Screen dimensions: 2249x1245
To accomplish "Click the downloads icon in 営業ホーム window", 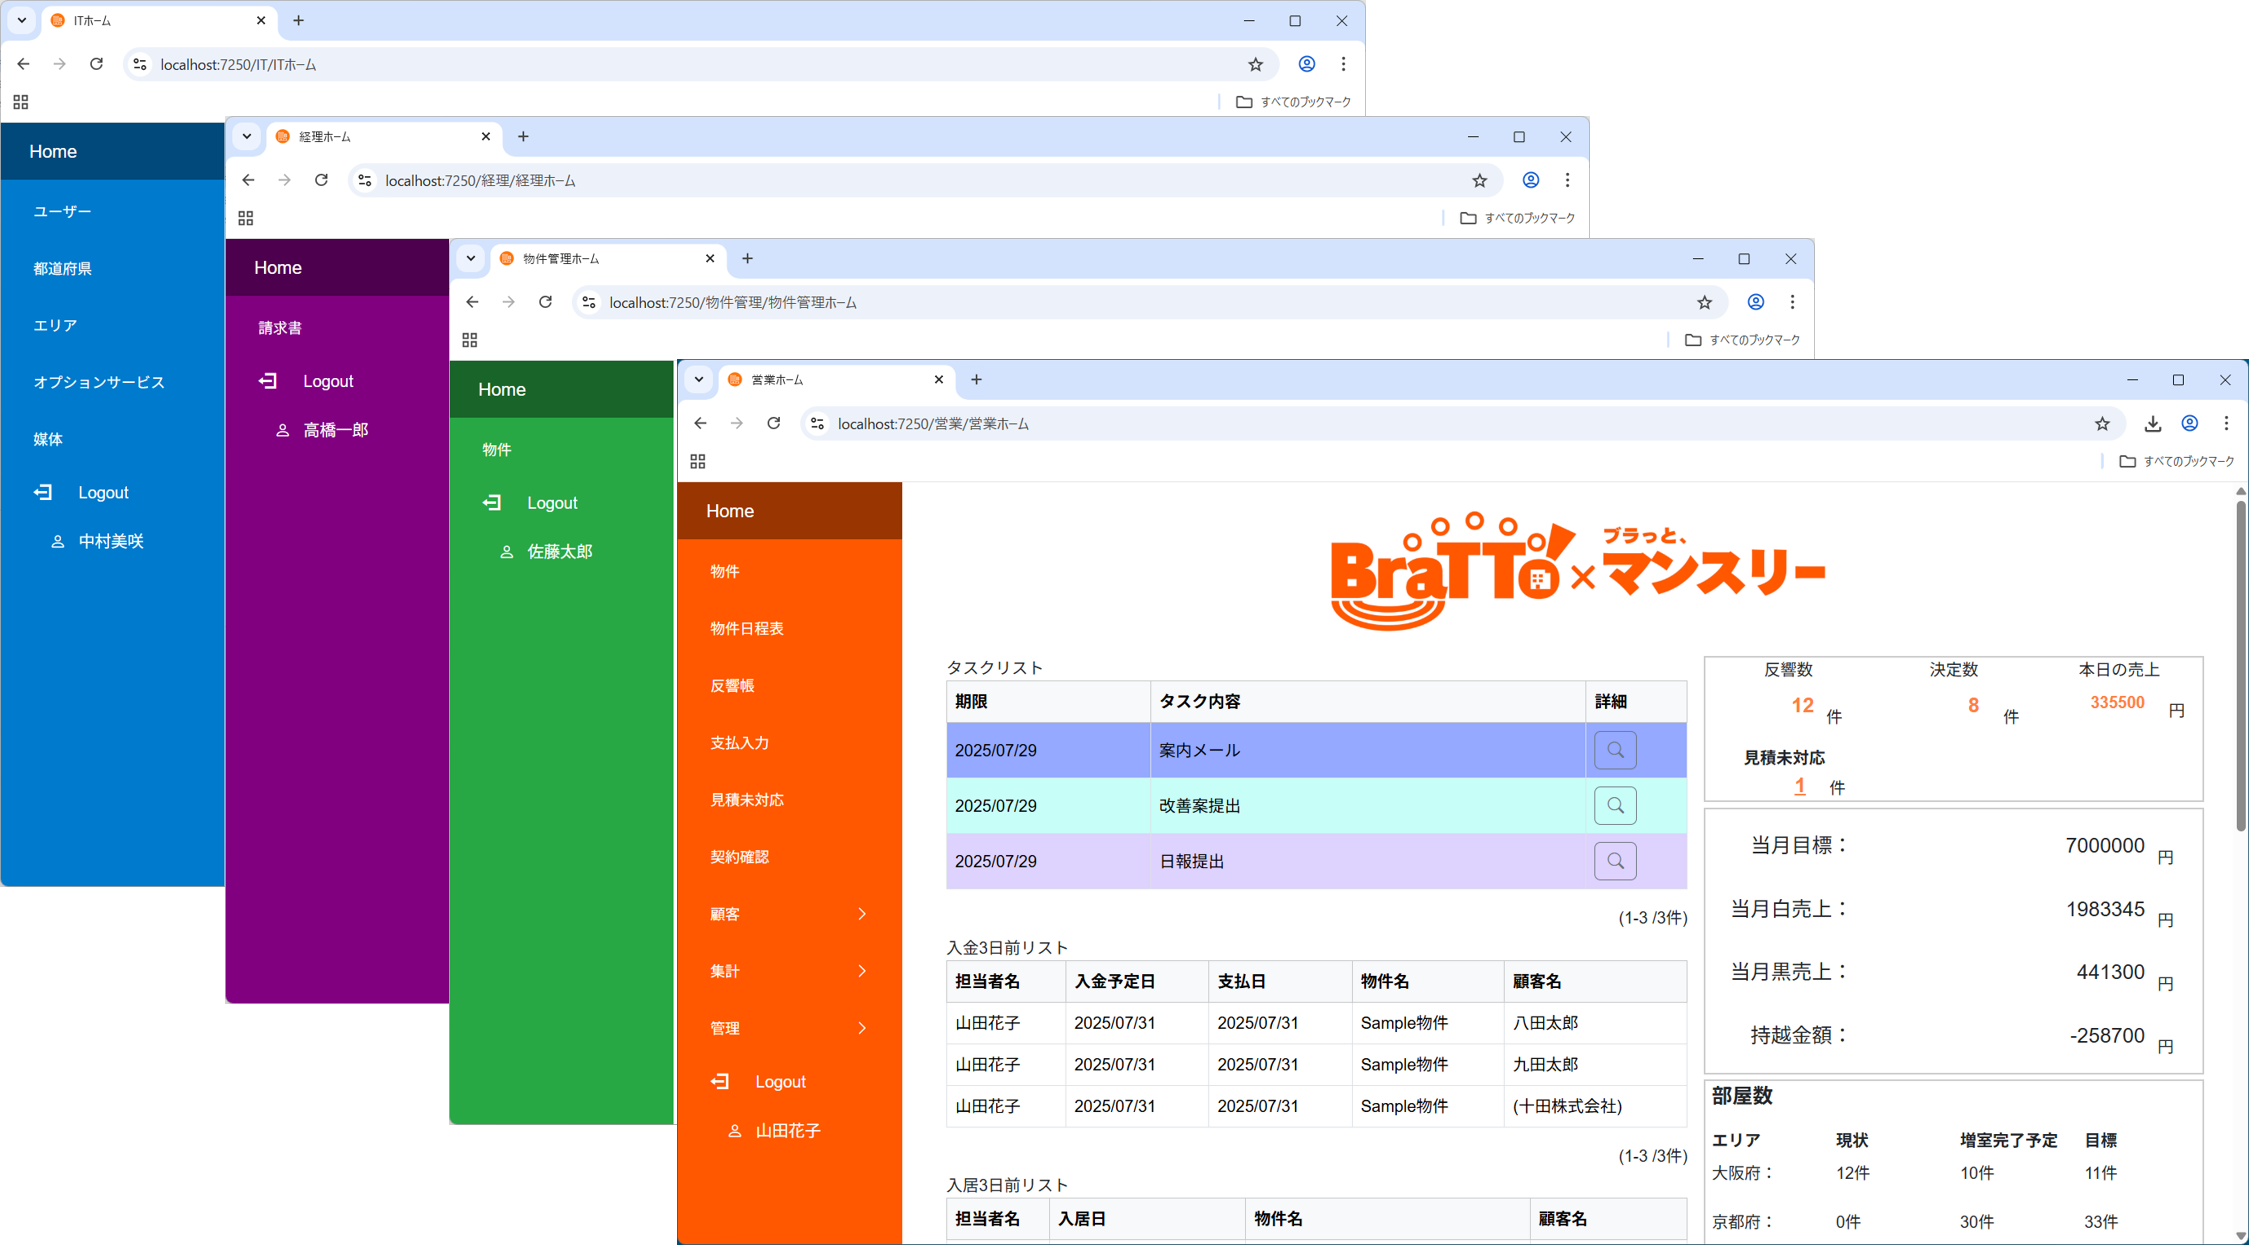I will (x=2152, y=424).
